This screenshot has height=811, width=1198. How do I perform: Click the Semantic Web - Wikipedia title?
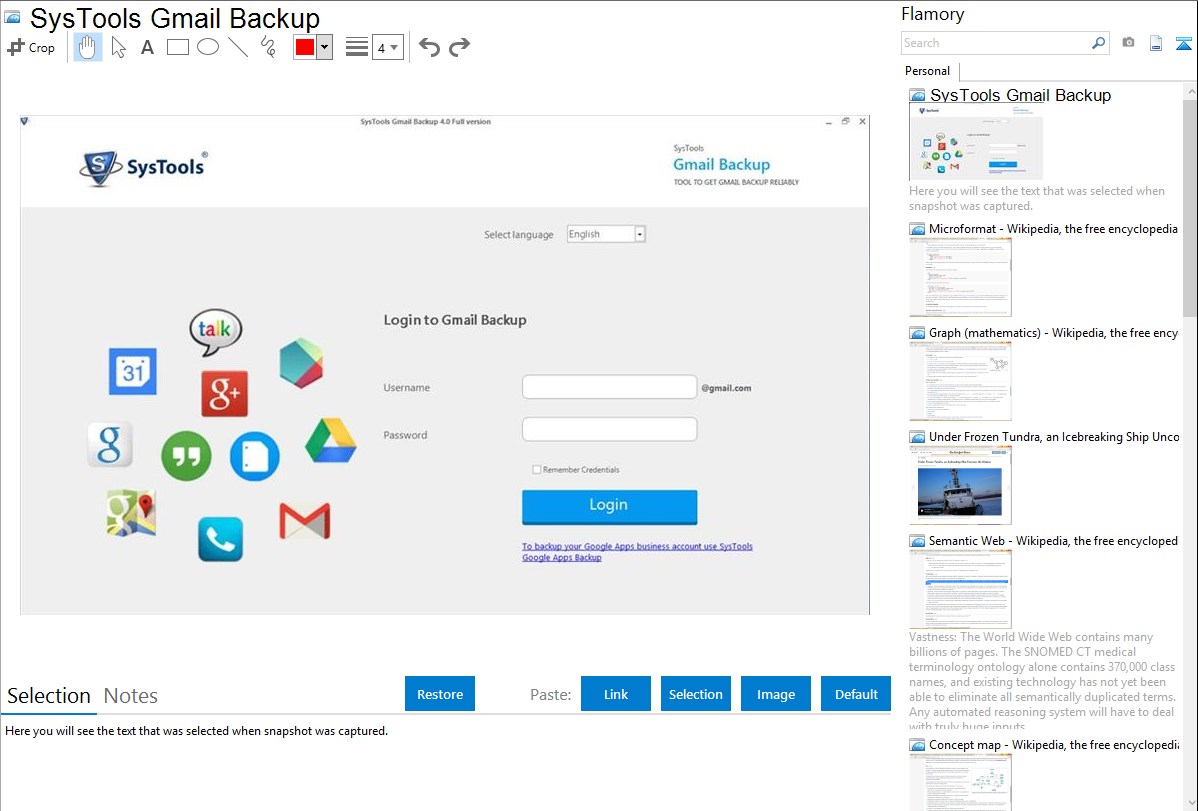[1053, 540]
